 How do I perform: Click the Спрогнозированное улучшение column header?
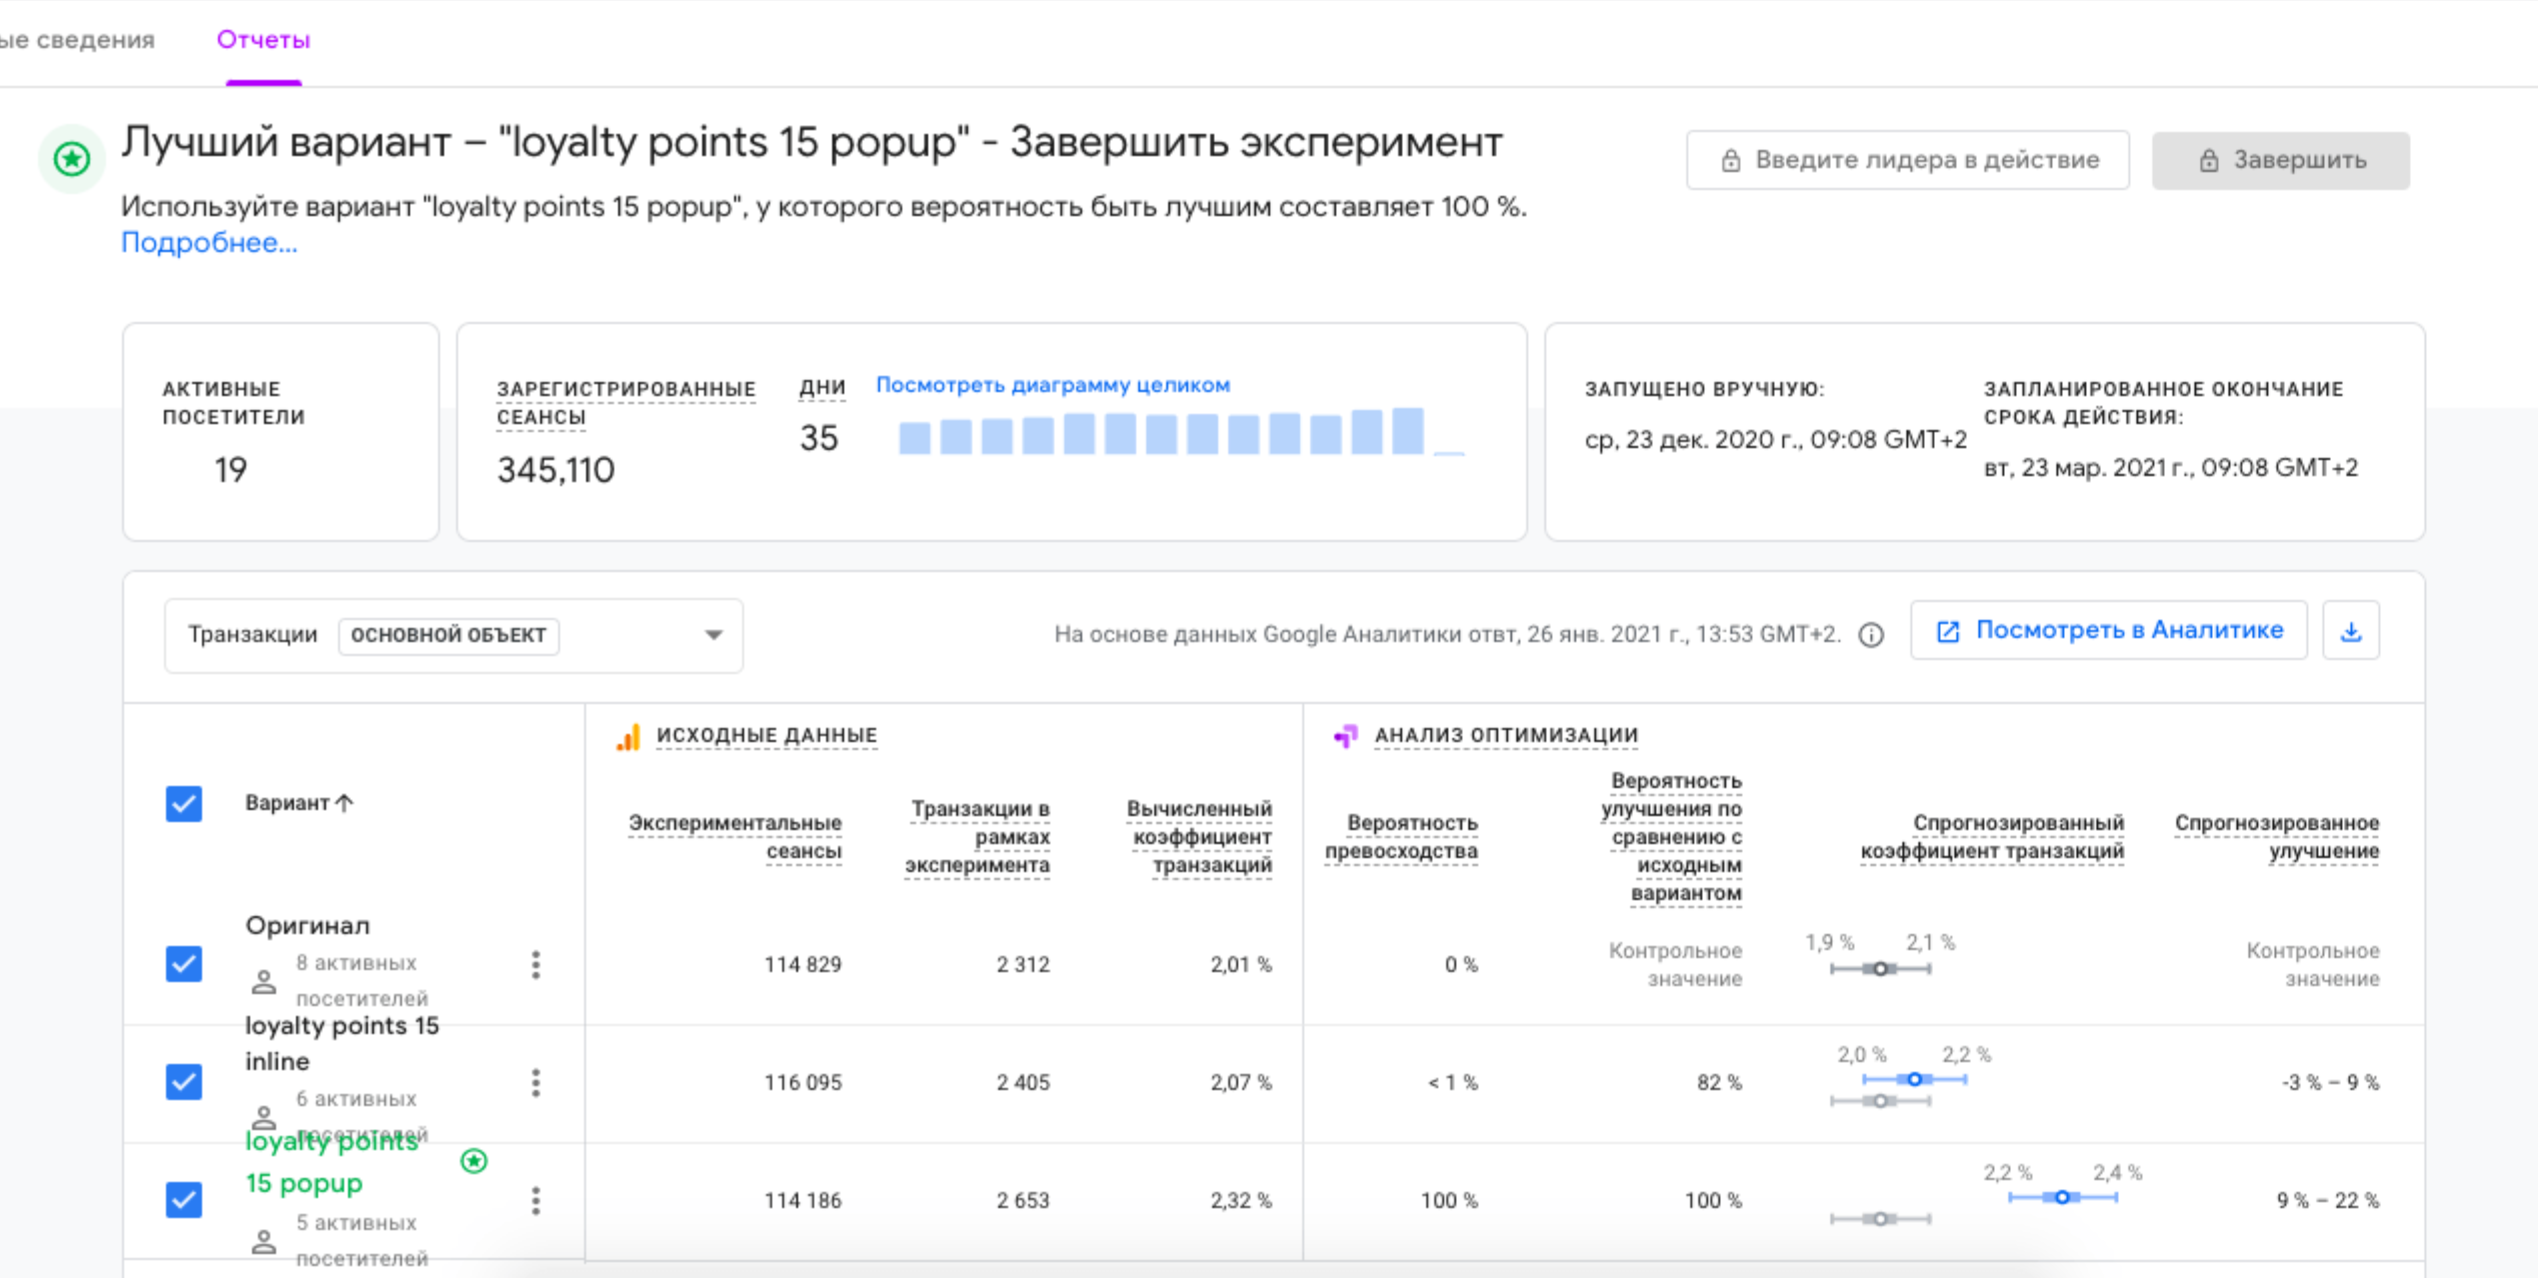(2277, 836)
